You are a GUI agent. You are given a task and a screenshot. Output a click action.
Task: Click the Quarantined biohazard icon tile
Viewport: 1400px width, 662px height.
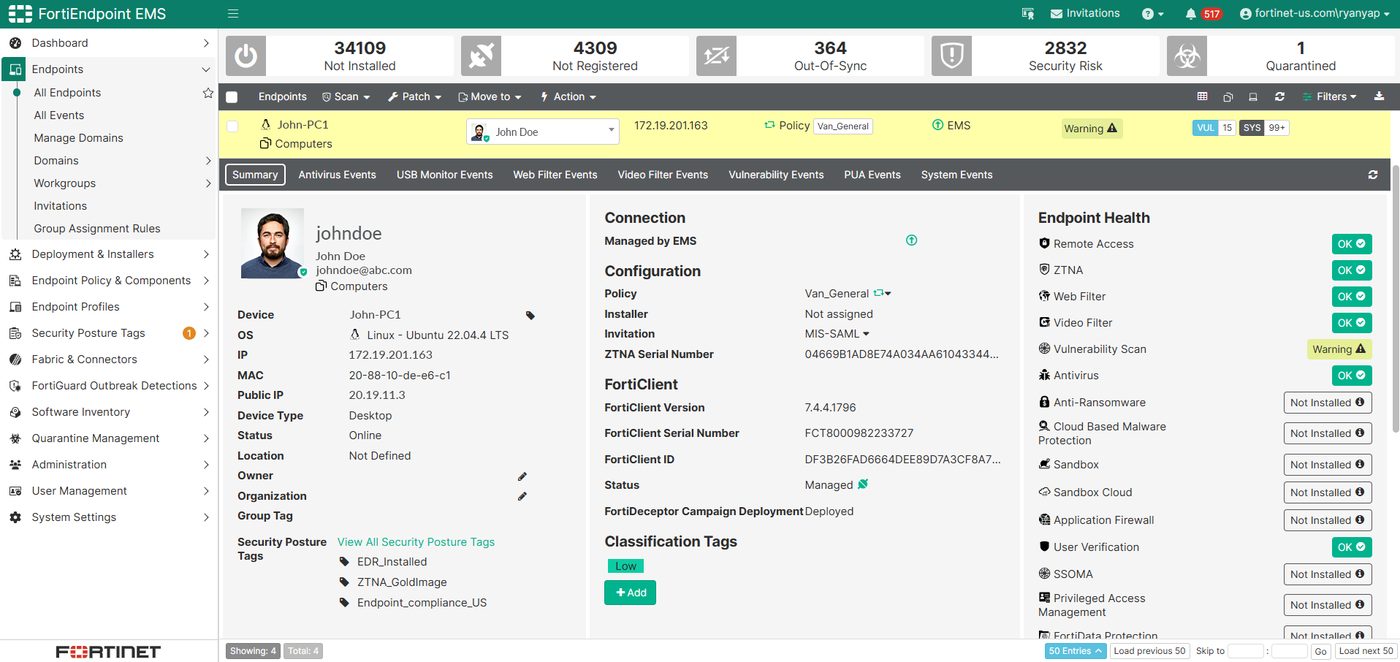pyautogui.click(x=1186, y=57)
